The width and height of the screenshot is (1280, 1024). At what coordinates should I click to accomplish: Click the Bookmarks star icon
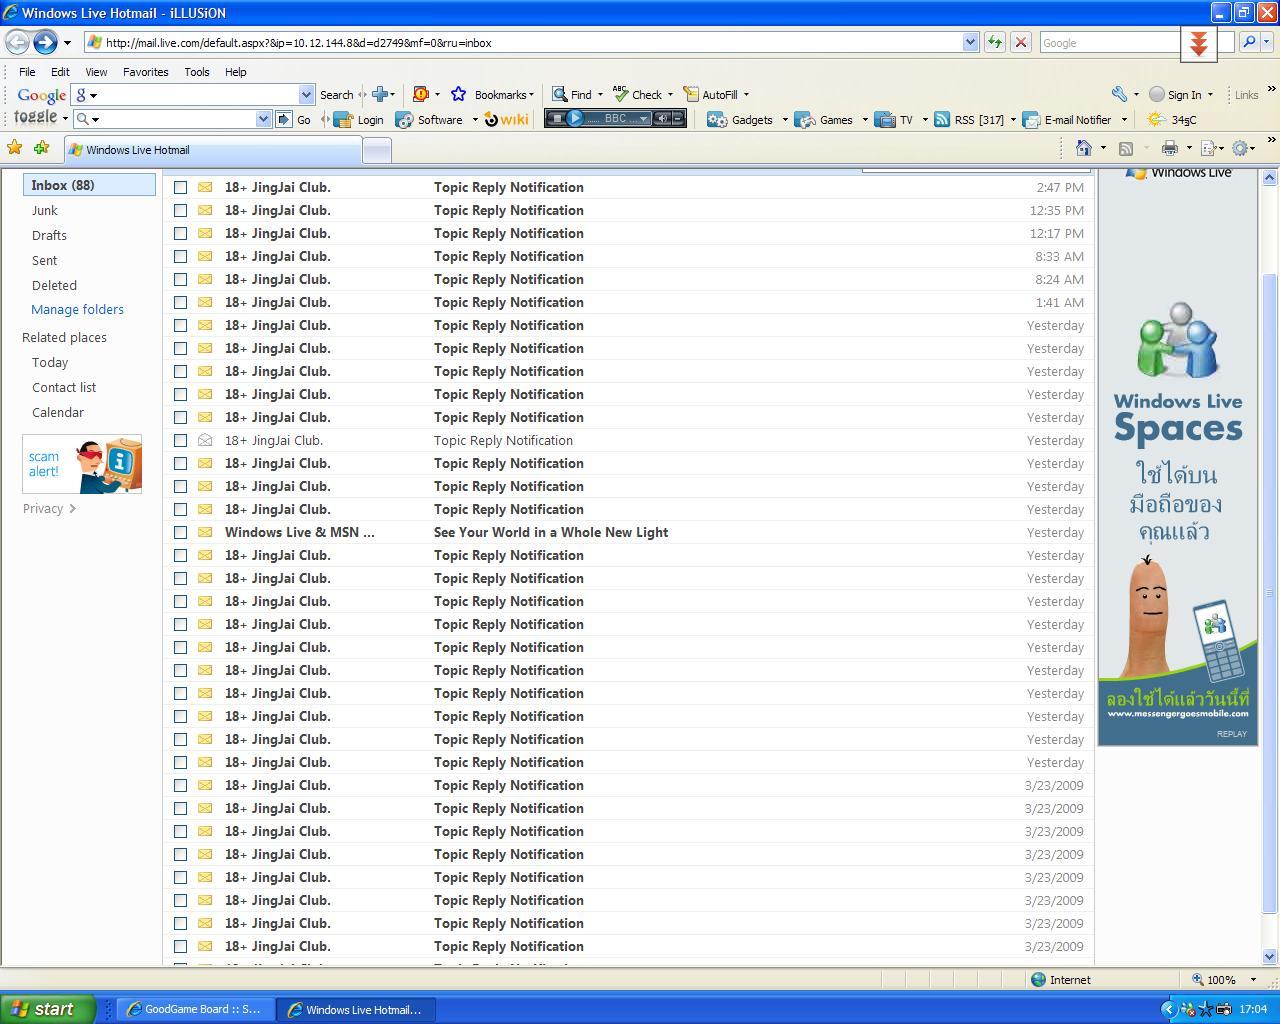coord(458,94)
